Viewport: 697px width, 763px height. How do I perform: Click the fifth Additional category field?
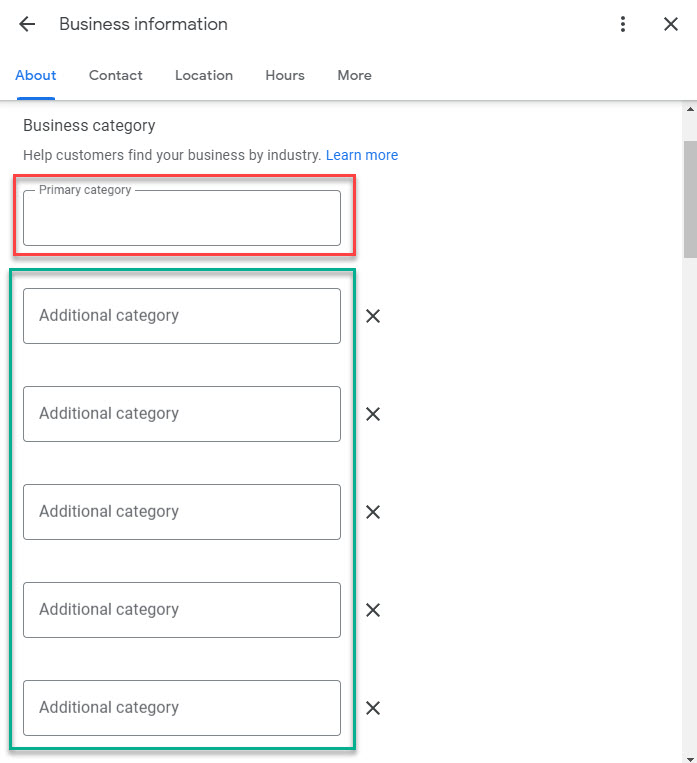coord(182,708)
